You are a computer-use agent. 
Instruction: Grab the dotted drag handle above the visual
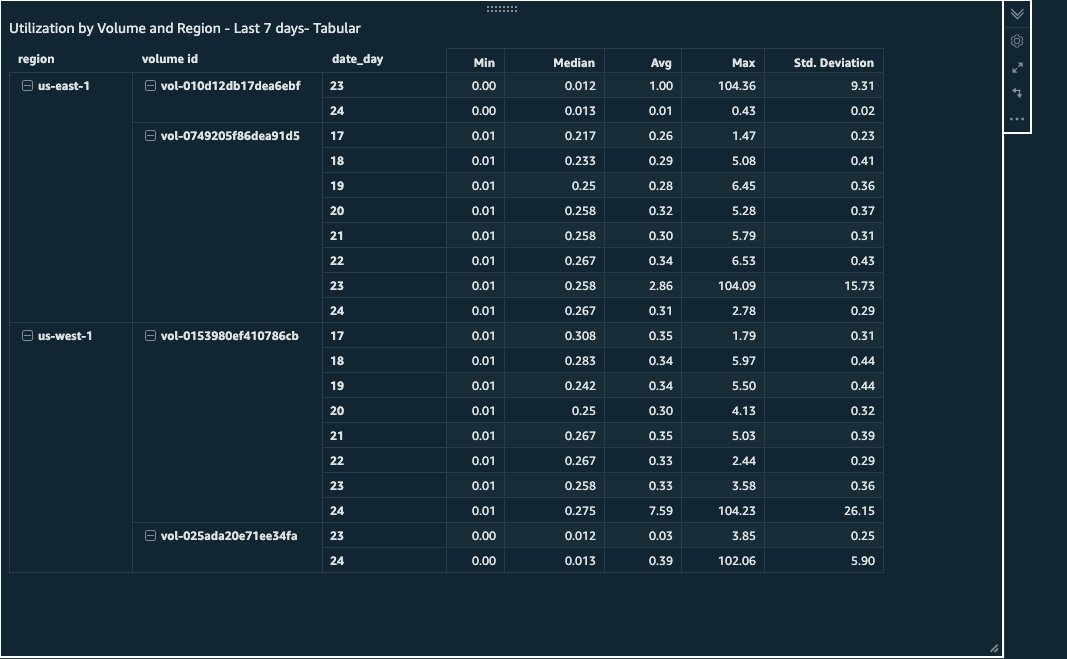[x=503, y=8]
